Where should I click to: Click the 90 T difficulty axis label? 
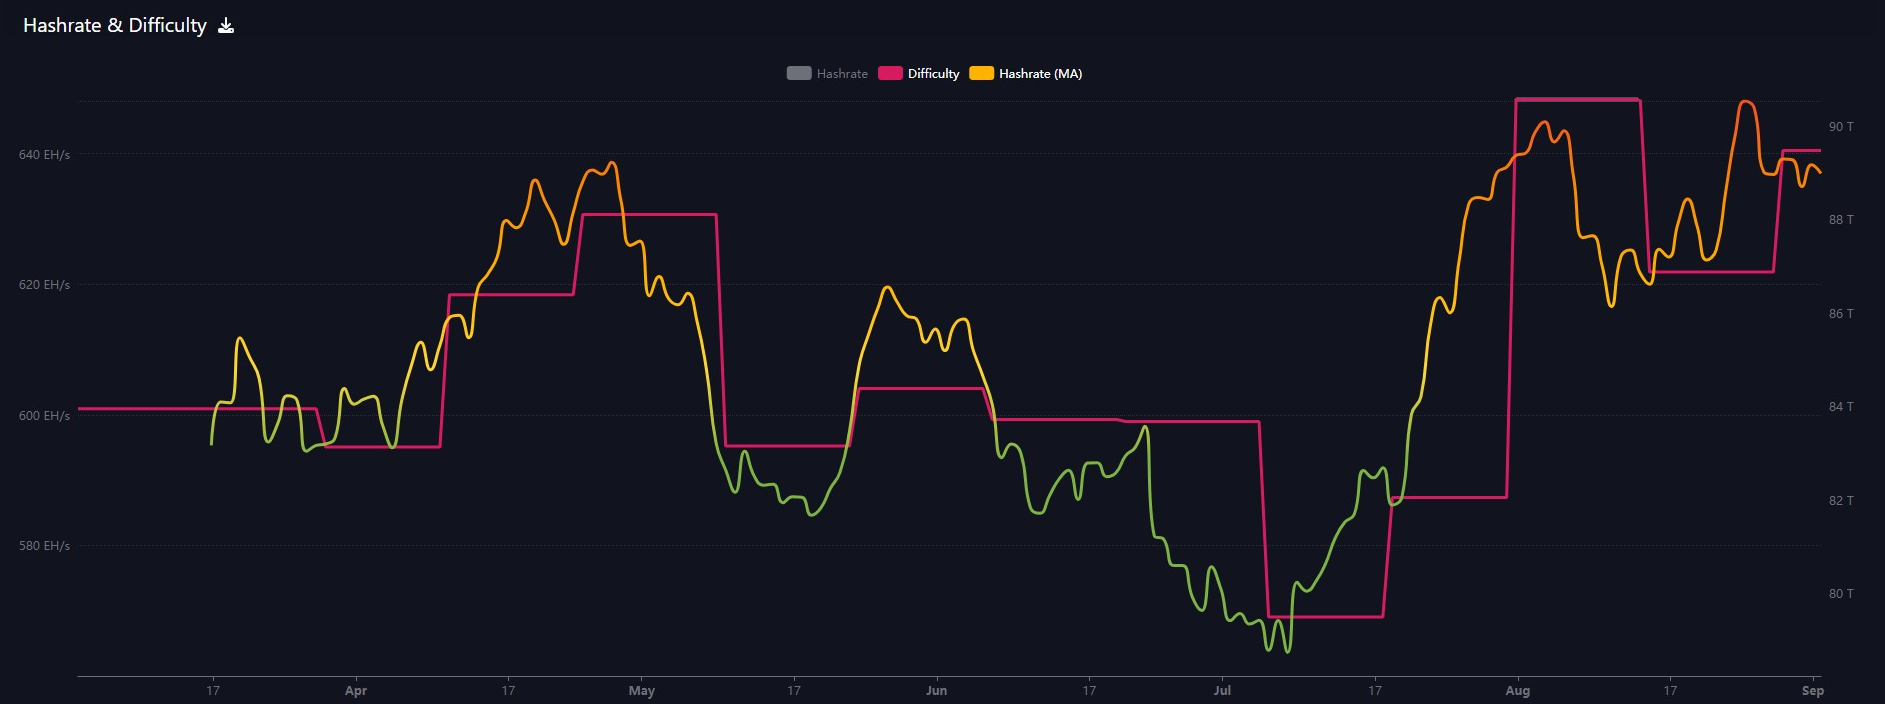coord(1841,127)
